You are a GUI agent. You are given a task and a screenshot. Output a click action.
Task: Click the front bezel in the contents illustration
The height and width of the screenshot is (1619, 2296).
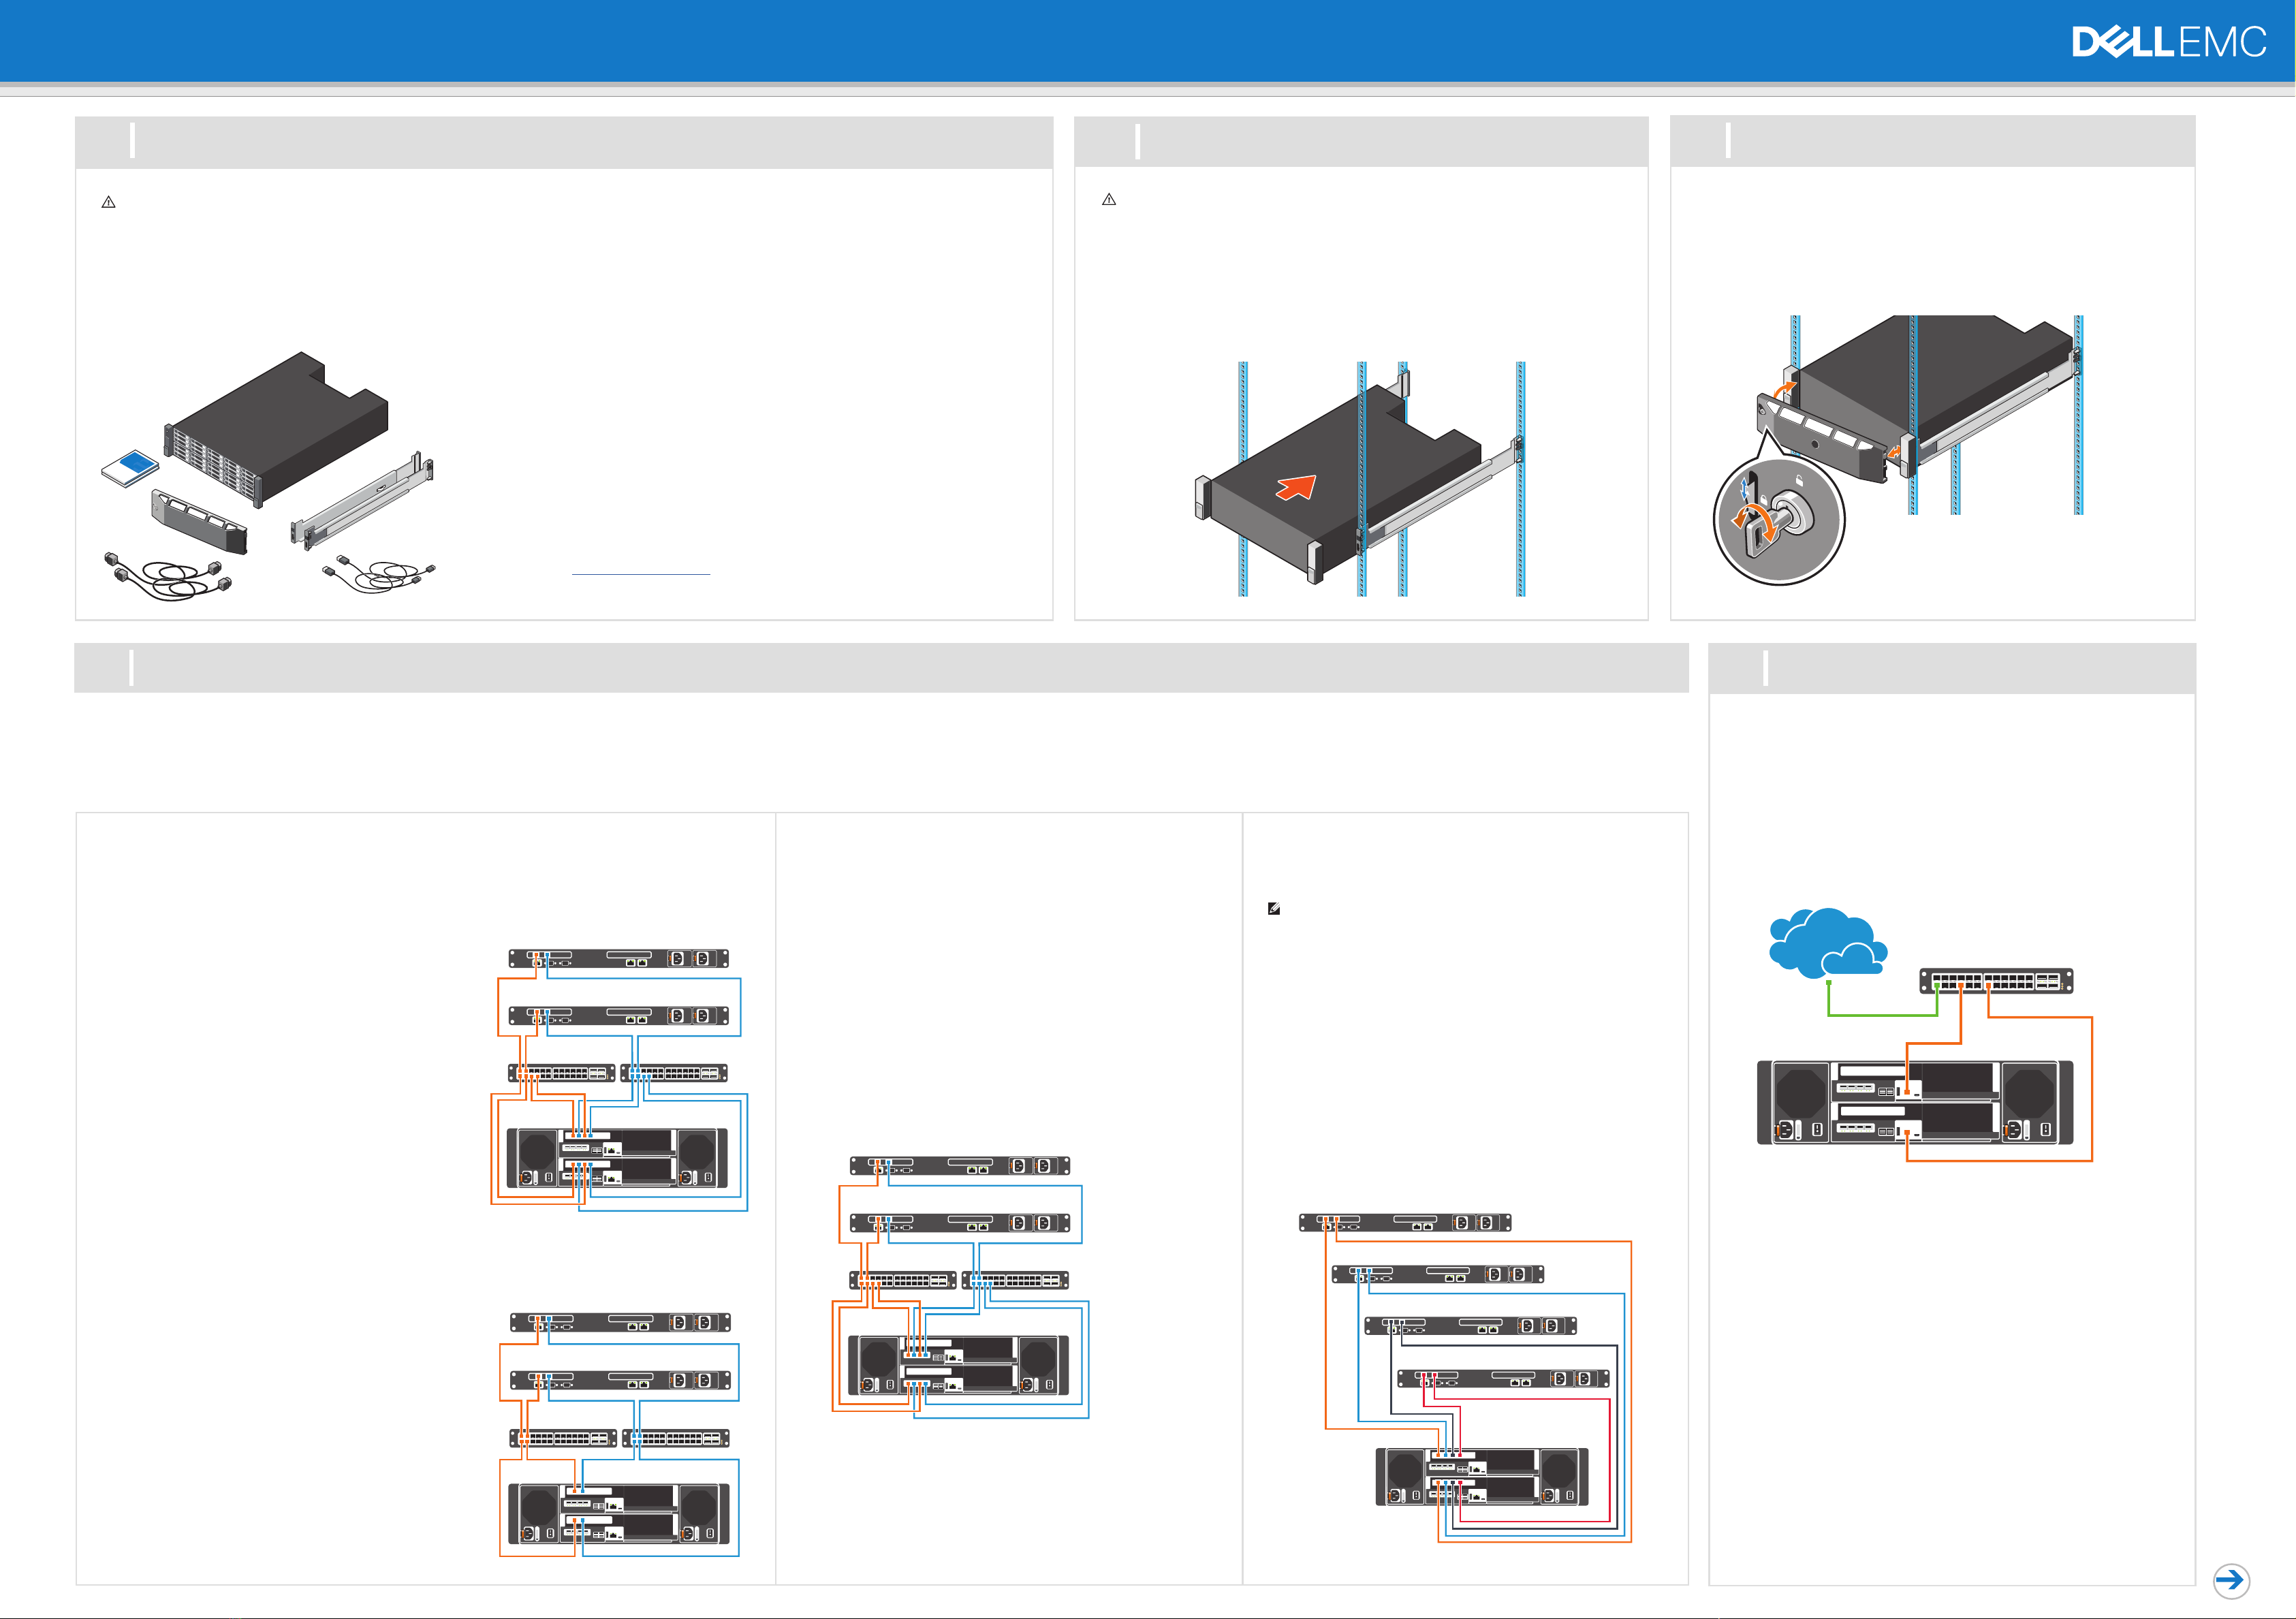(x=199, y=521)
